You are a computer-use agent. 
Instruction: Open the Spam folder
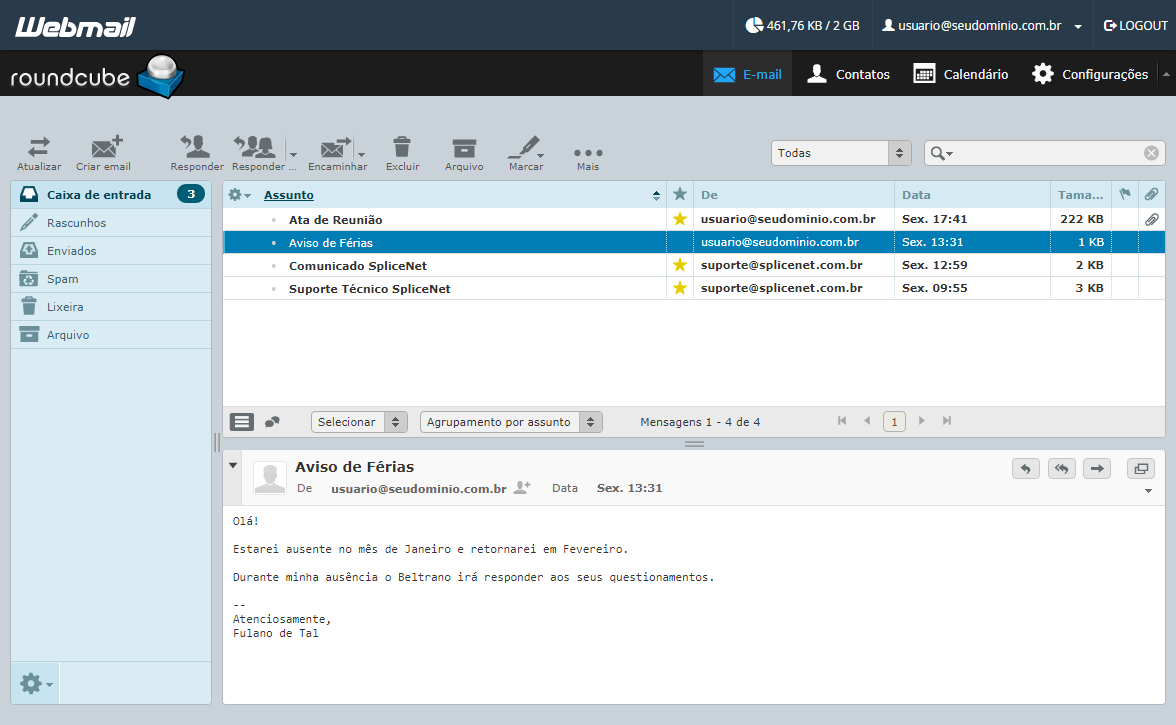click(x=111, y=279)
